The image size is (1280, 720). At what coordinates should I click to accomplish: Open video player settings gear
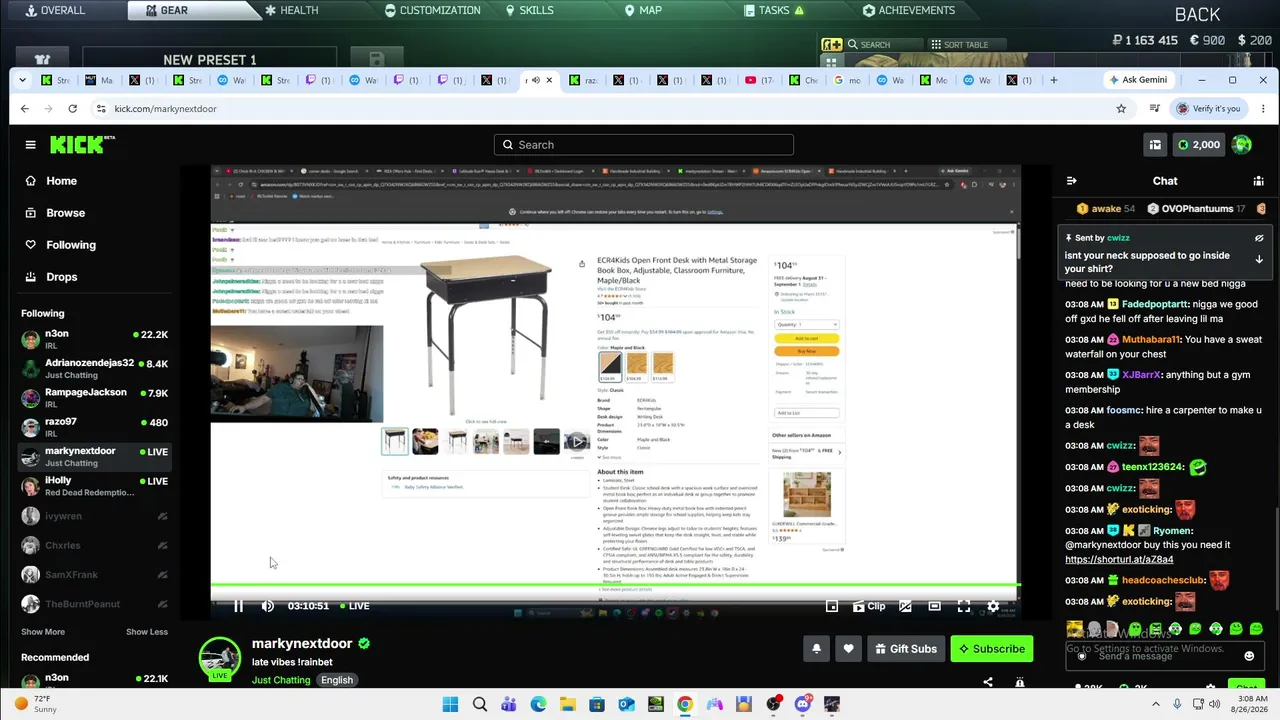993,606
